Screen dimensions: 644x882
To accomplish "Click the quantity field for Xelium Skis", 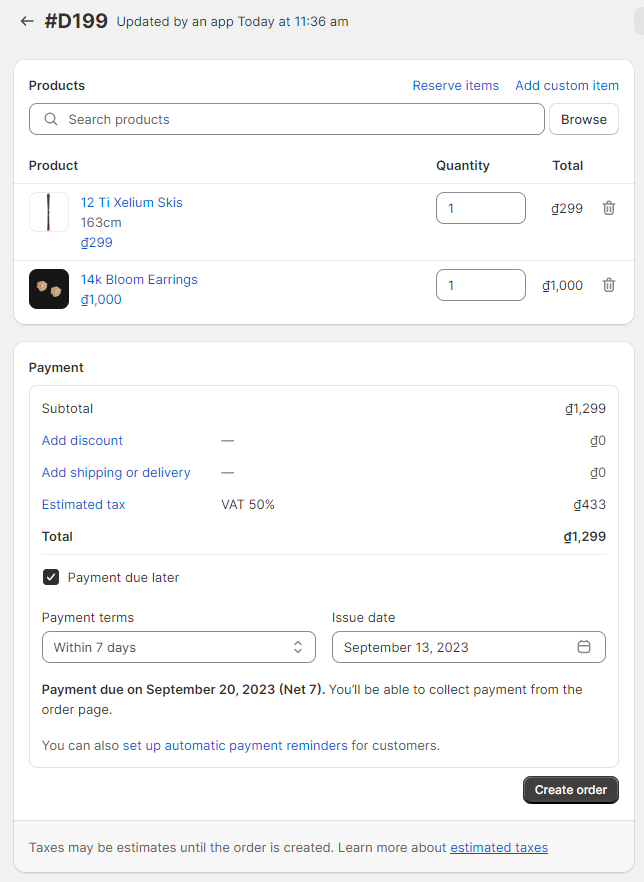I will (480, 208).
